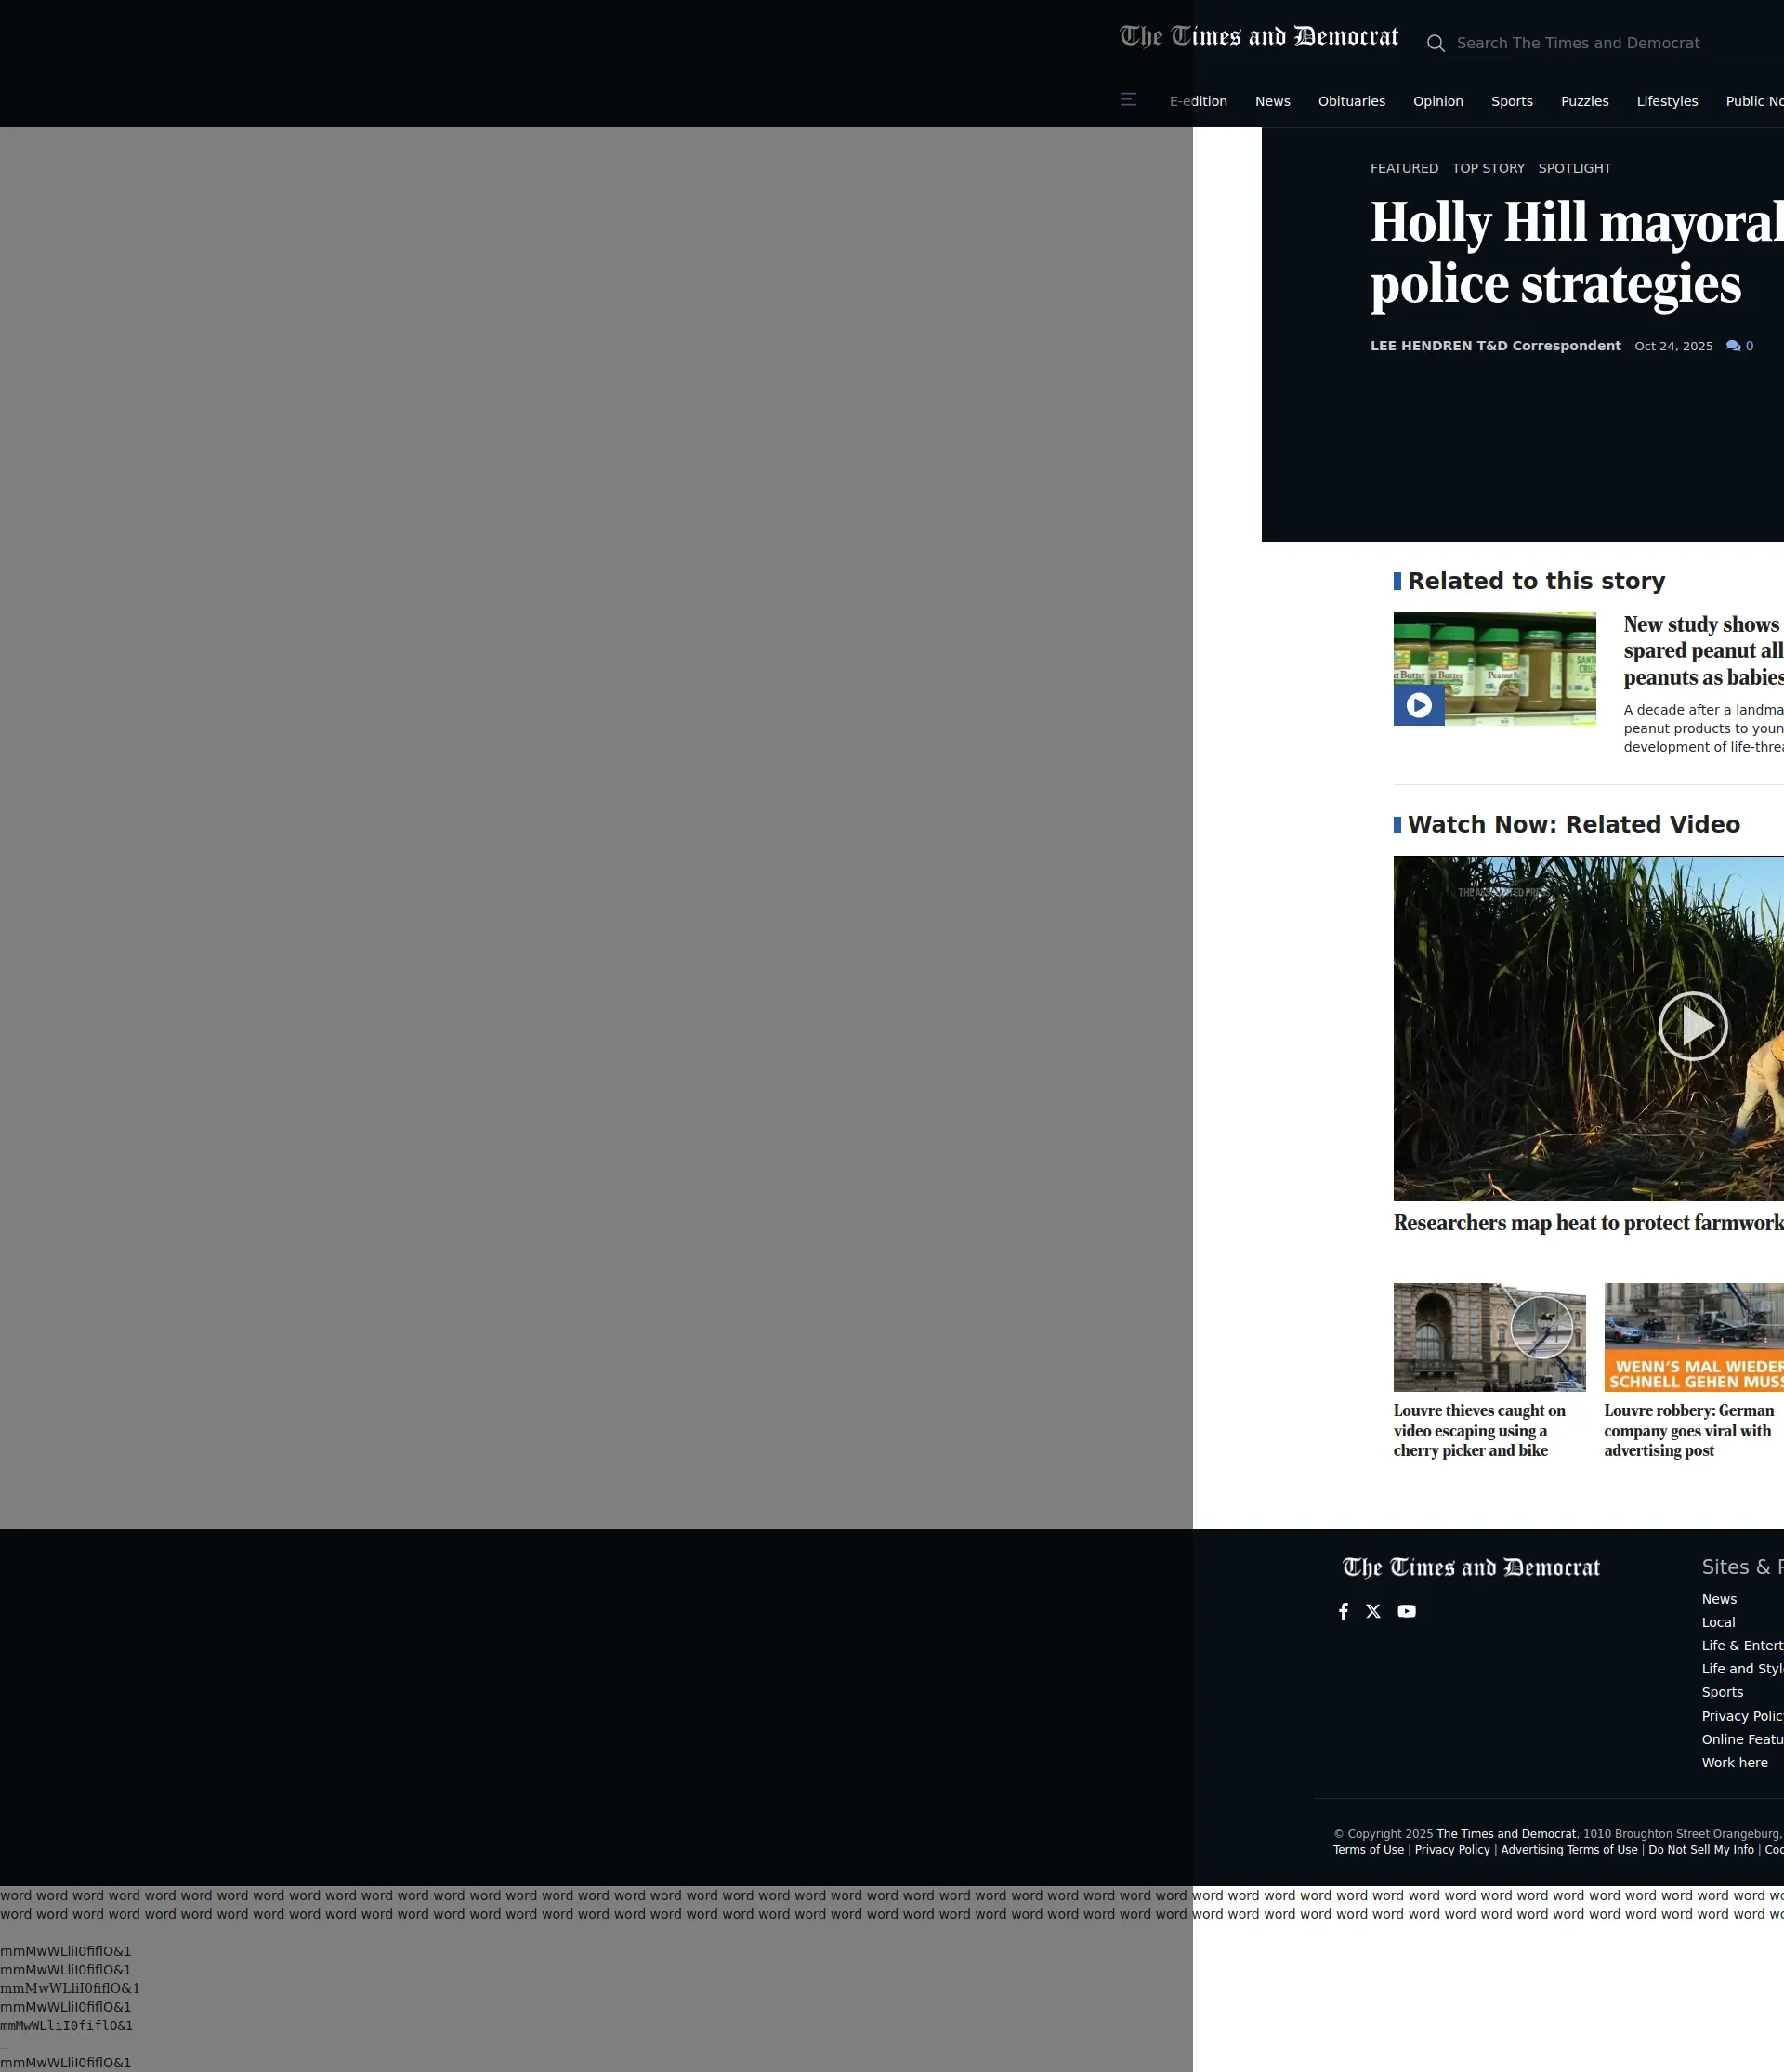Open the footer Terms of Use link

pyautogui.click(x=1368, y=1849)
